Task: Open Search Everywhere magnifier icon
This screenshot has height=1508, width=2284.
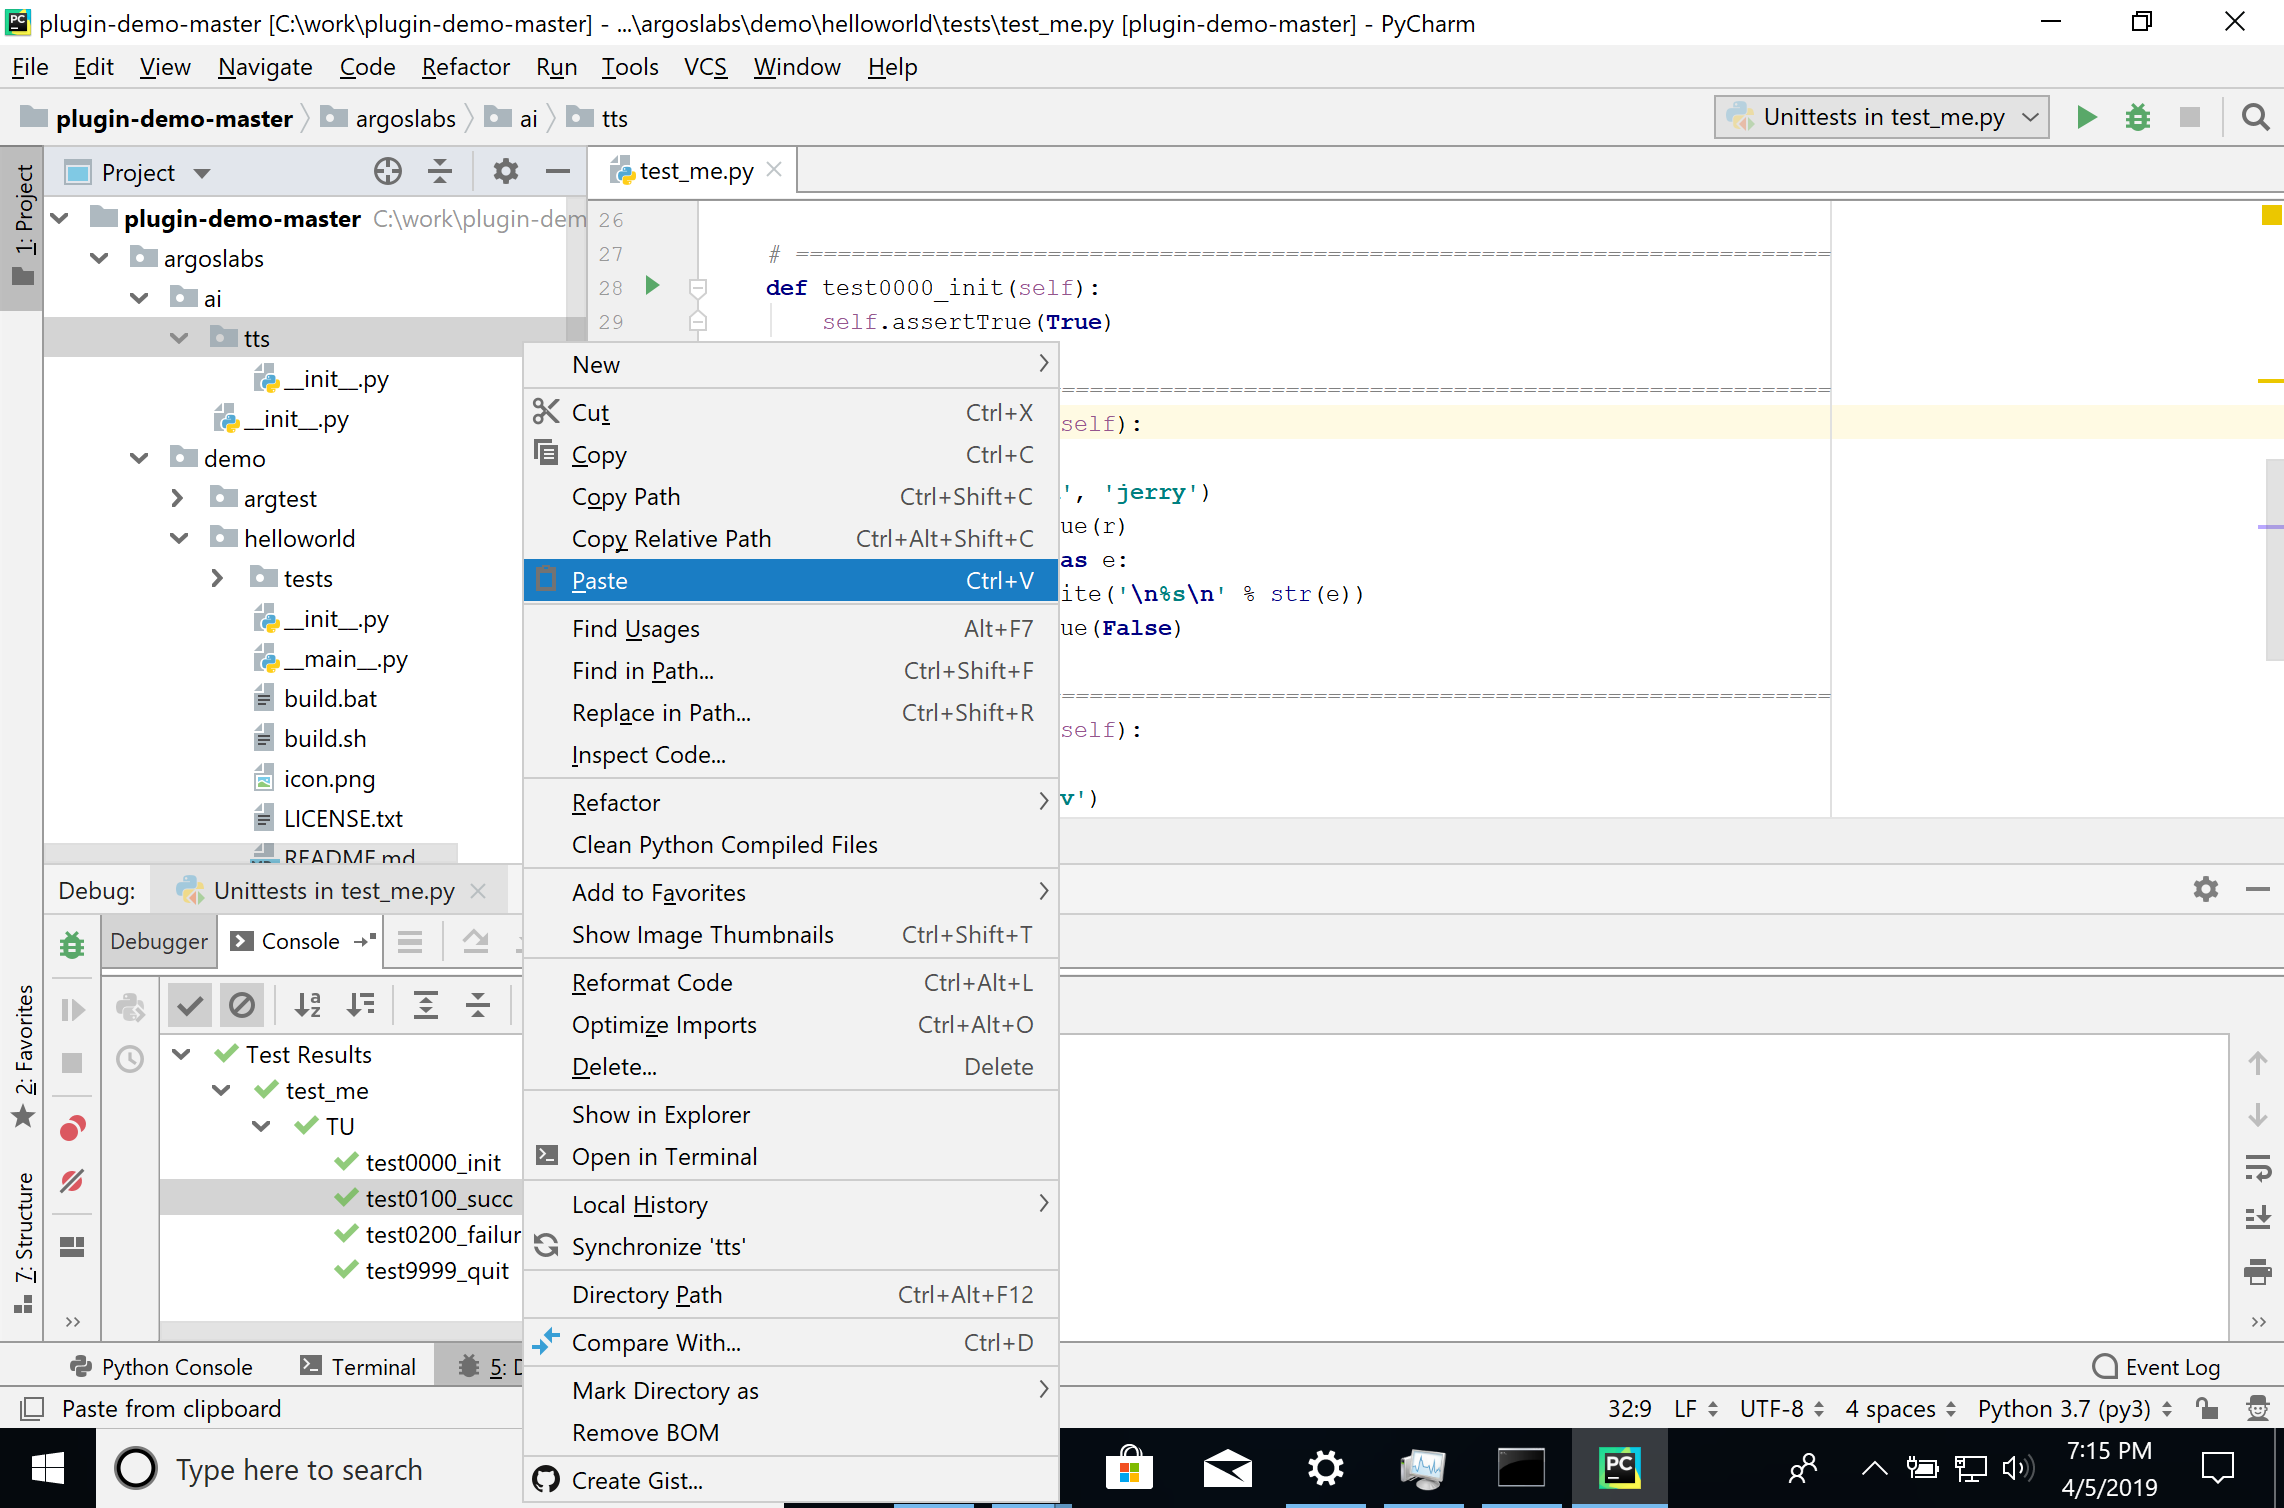Action: pos(2255,117)
